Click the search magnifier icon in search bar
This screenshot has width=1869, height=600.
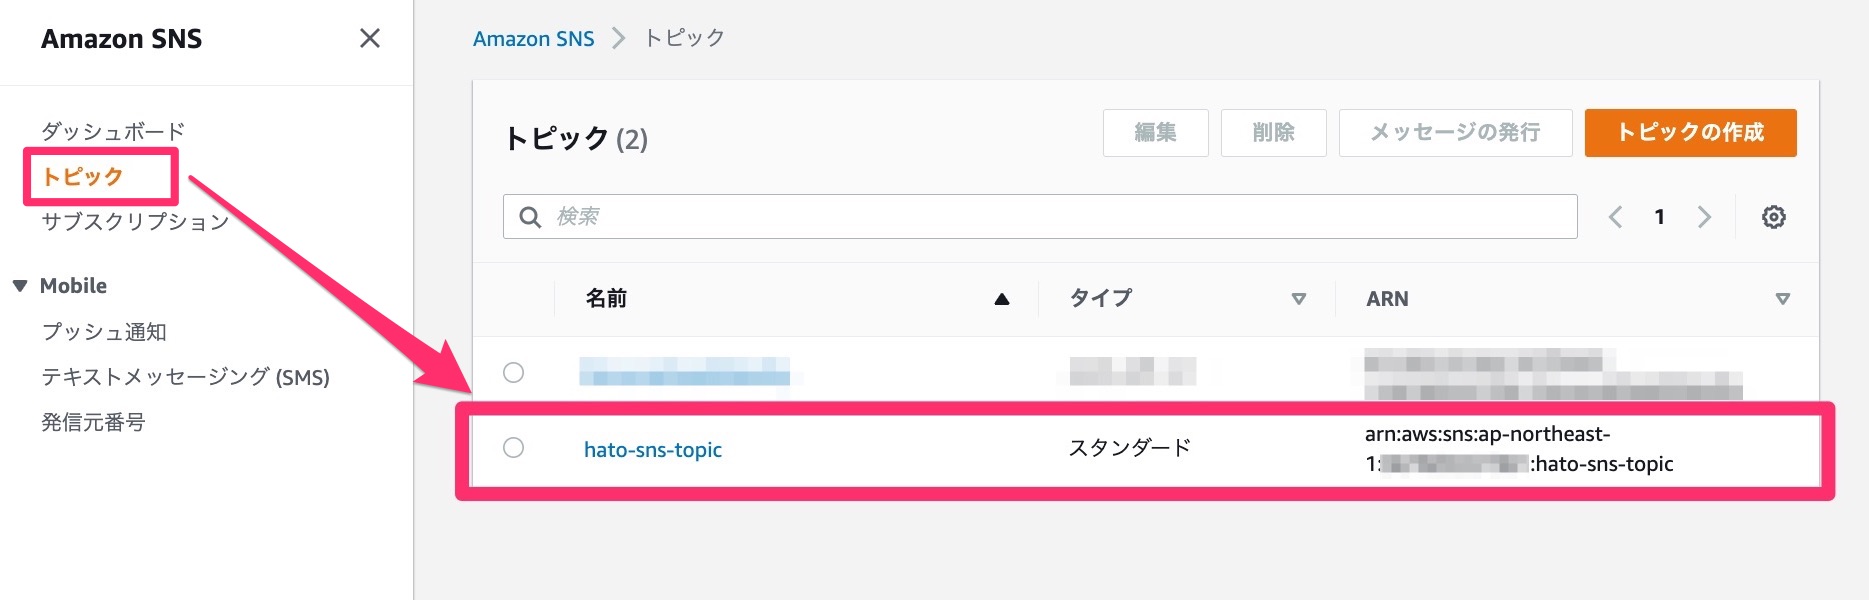pos(530,216)
